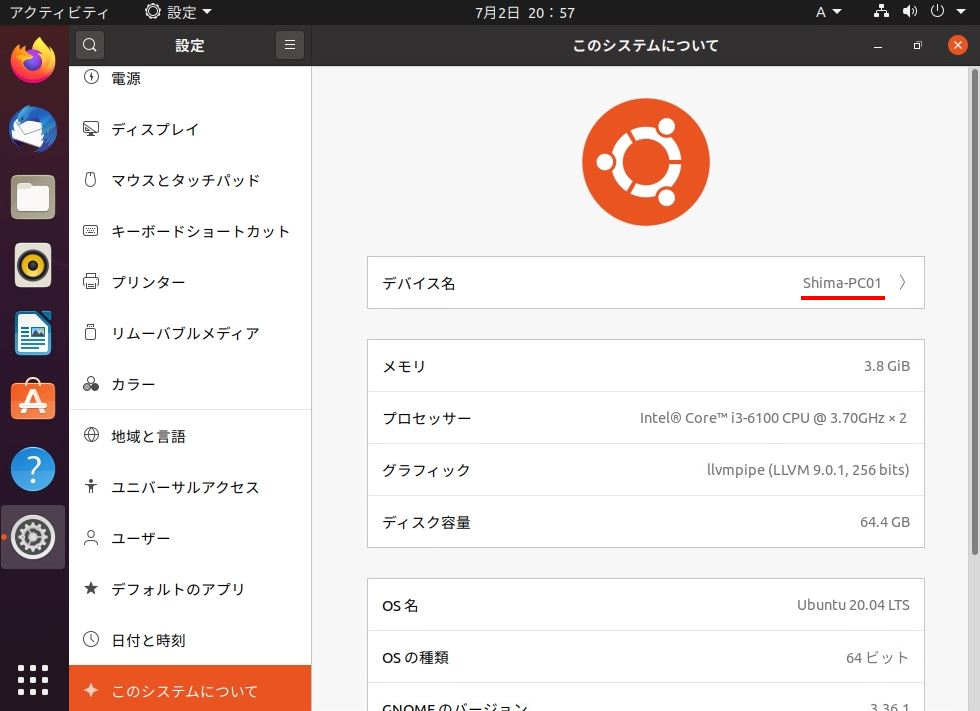
Task: Go to 日付と時刻 settings
Action: point(190,640)
